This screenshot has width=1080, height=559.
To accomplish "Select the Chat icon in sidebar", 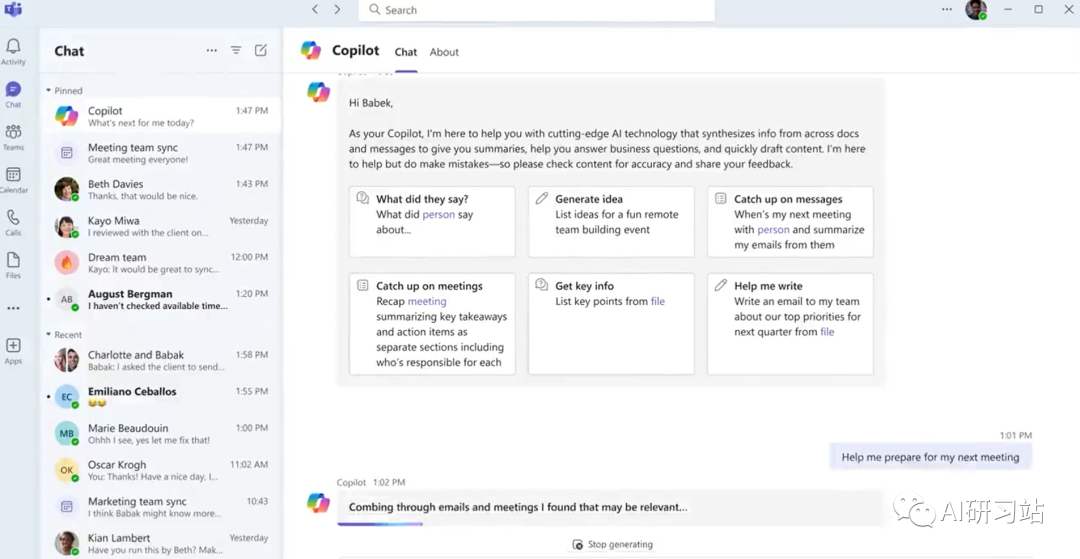I will pyautogui.click(x=13, y=95).
